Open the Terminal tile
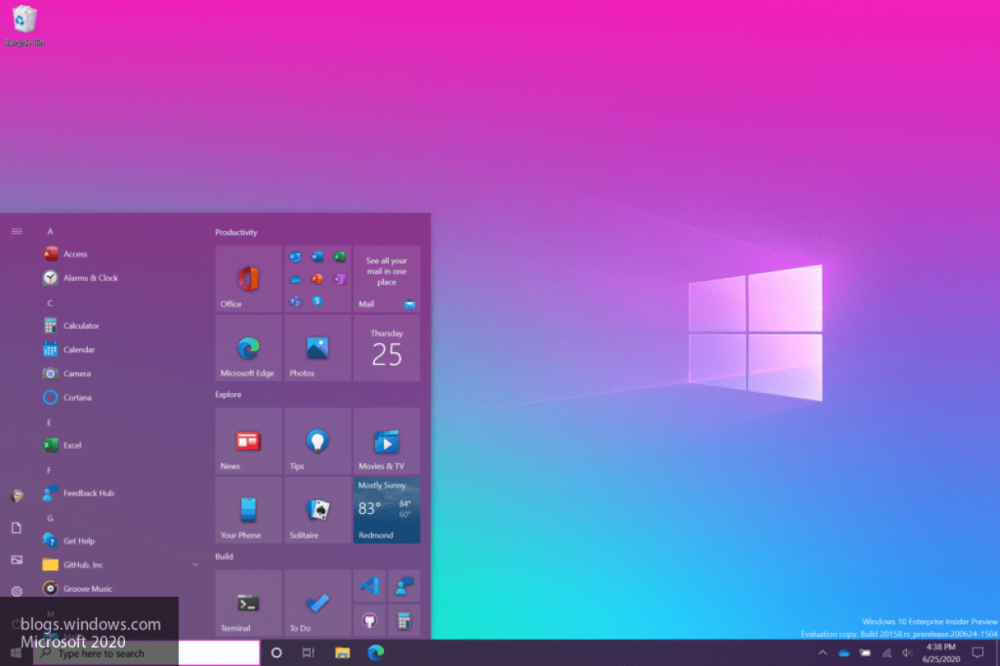Viewport: 1000px width, 666px height. tap(247, 600)
